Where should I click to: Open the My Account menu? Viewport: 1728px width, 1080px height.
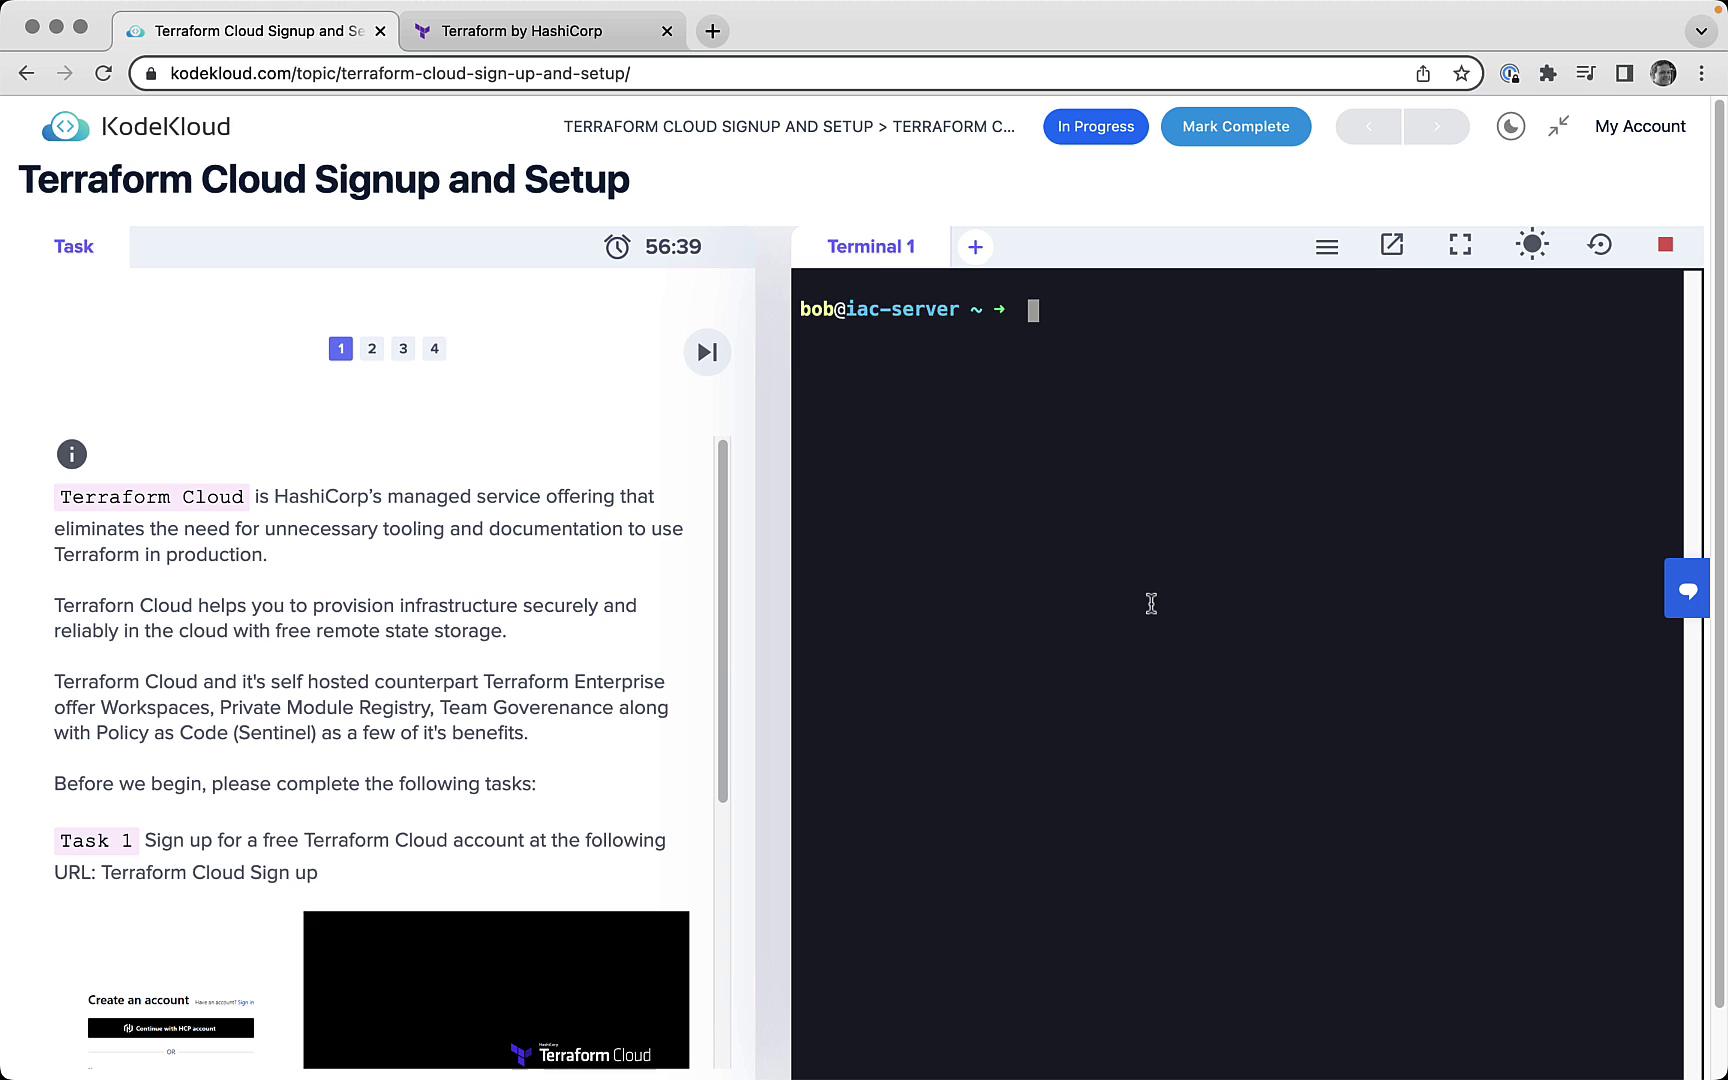(1640, 127)
